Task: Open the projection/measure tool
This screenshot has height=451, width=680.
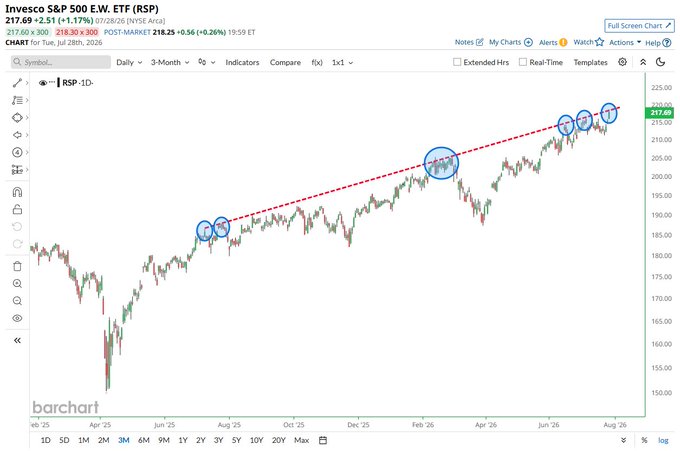Action: click(x=17, y=170)
